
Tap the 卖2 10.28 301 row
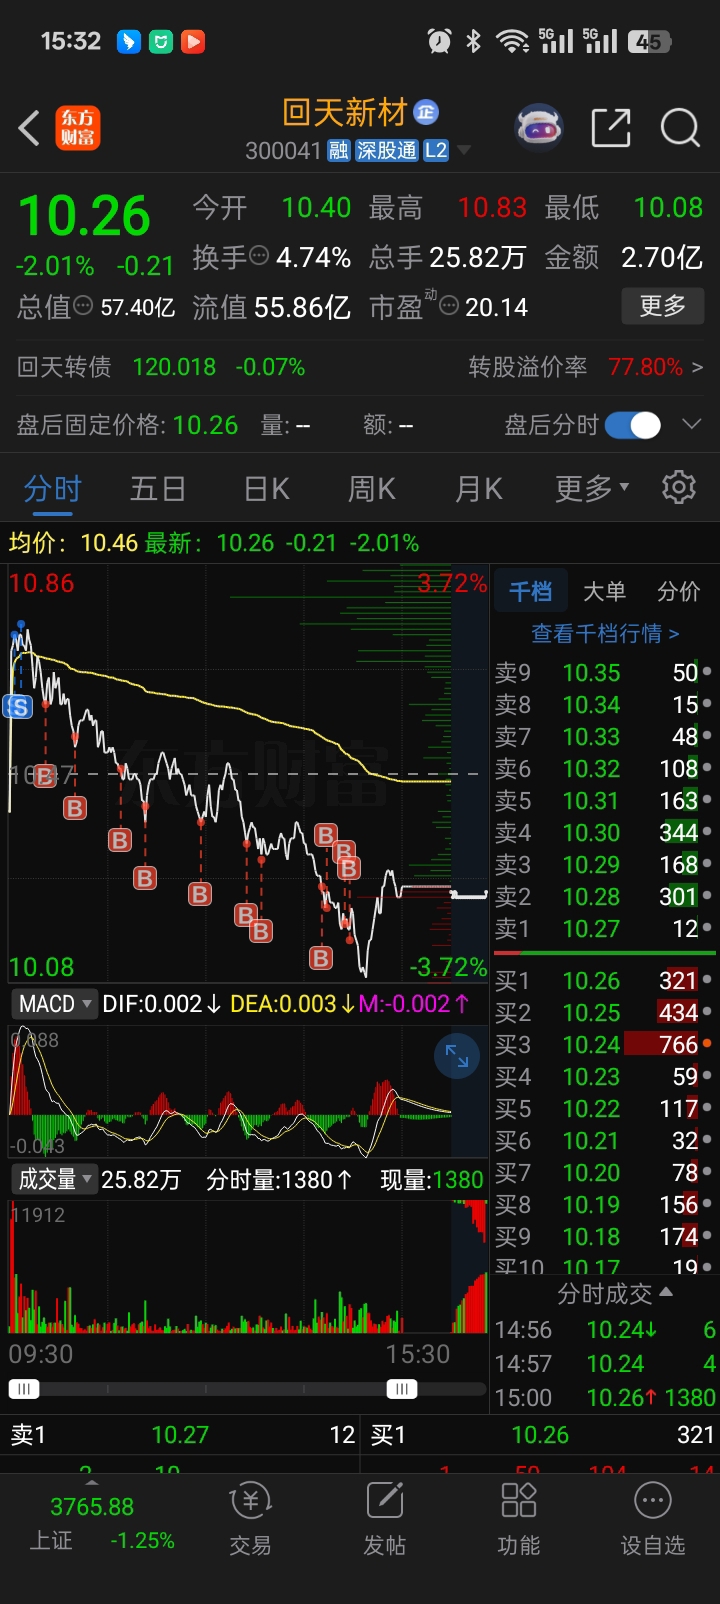point(604,897)
